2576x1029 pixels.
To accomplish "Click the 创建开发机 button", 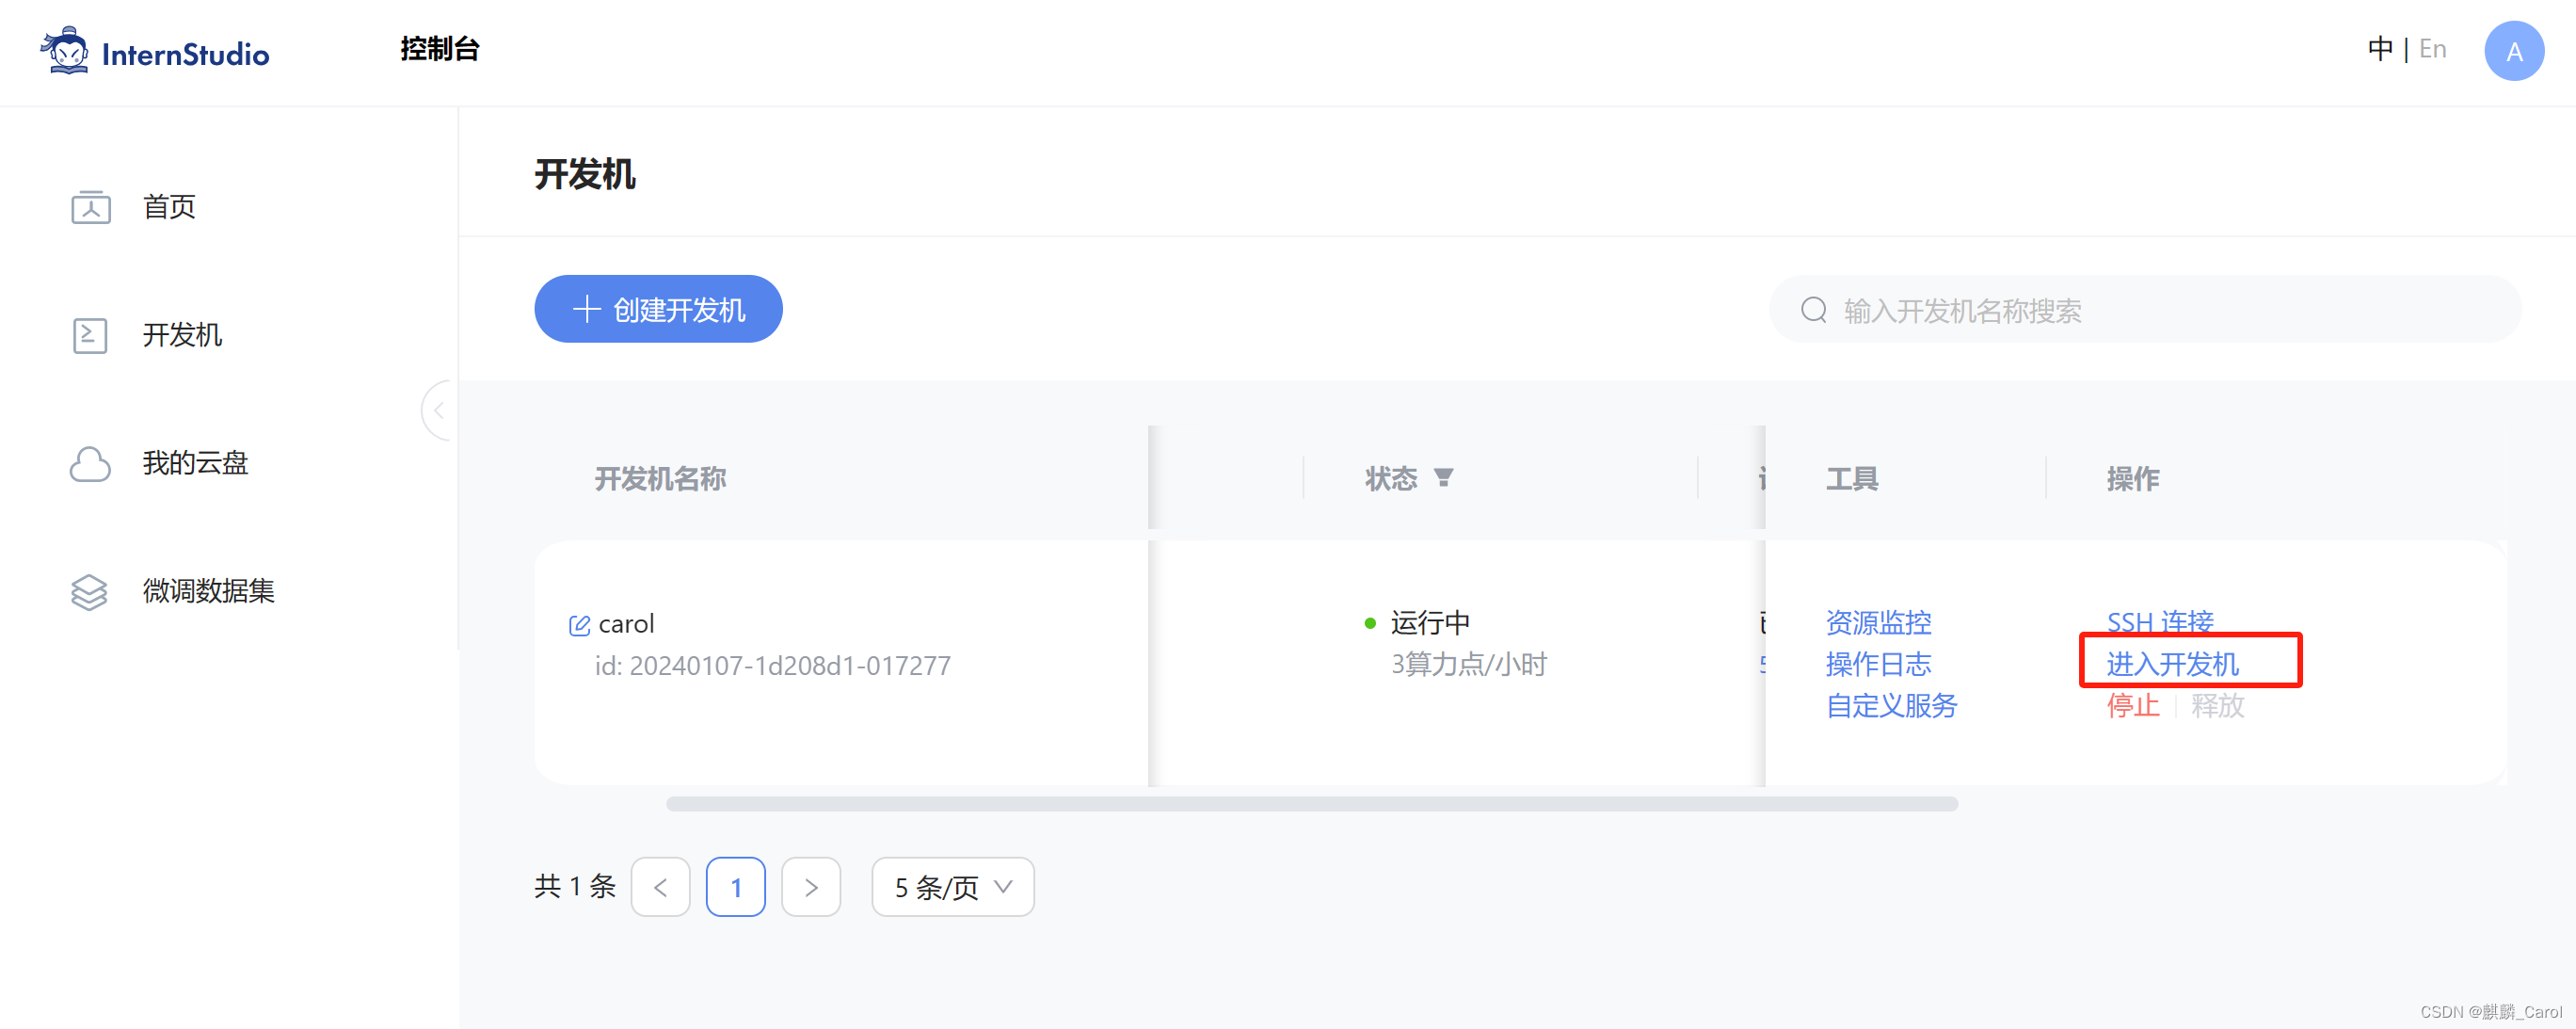I will [x=658, y=309].
